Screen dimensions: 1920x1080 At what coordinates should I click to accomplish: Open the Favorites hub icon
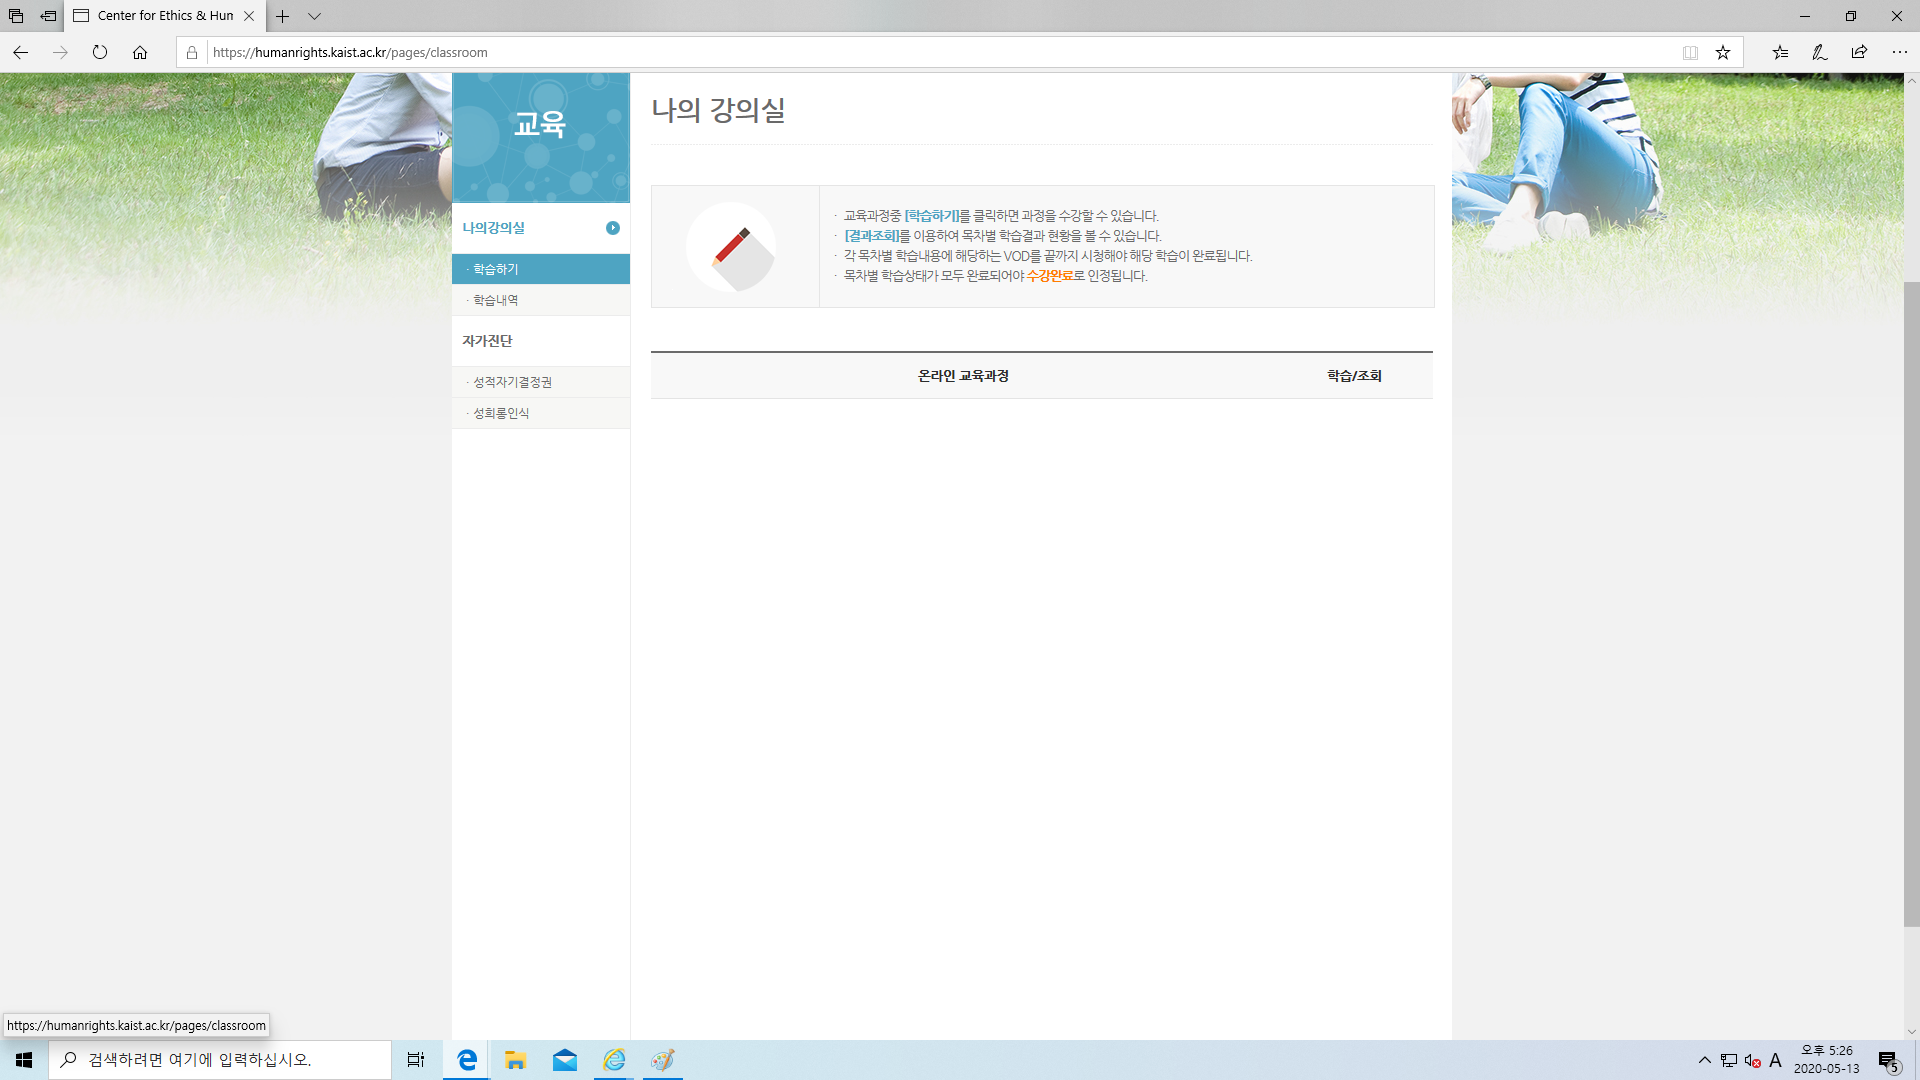pyautogui.click(x=1780, y=52)
